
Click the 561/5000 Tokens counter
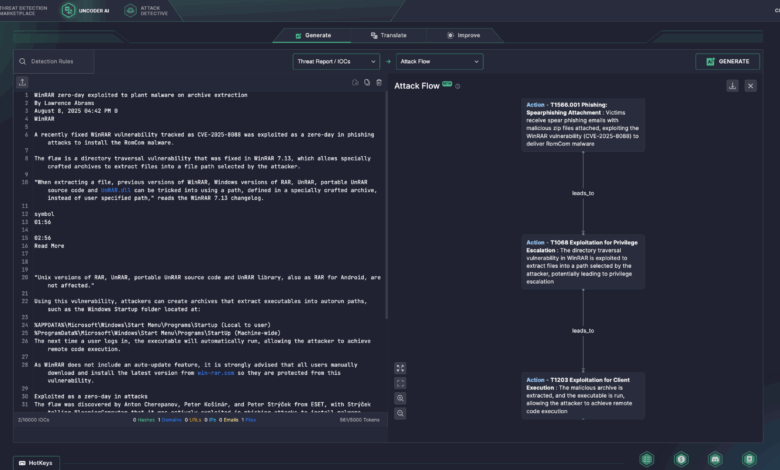point(360,420)
